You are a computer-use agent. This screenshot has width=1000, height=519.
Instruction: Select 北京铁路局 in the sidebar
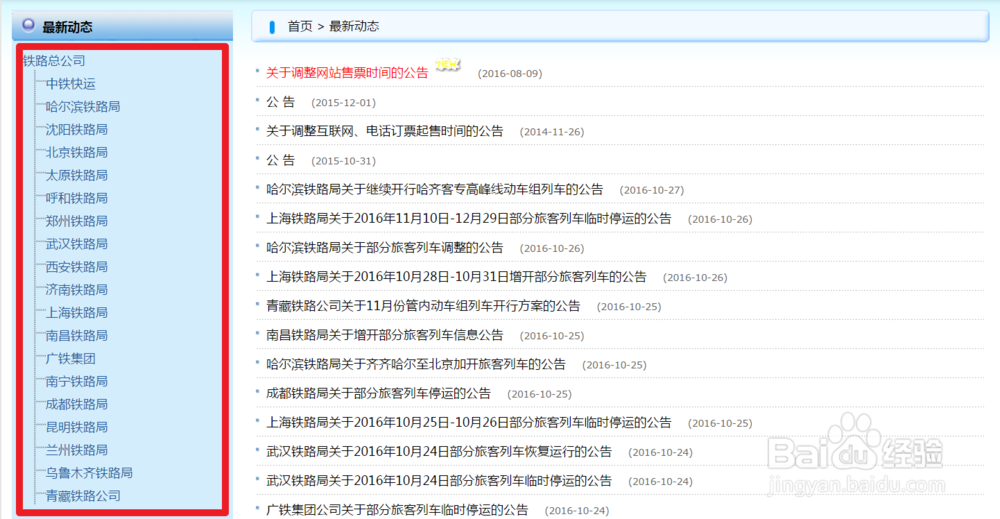pos(77,152)
